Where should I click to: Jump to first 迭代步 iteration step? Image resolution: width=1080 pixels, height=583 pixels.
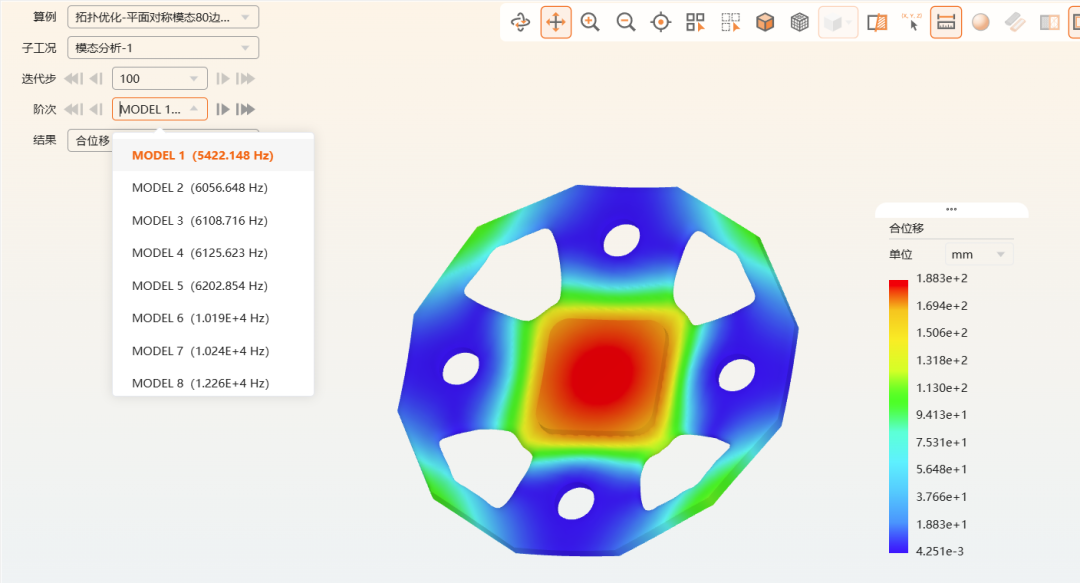click(x=74, y=79)
